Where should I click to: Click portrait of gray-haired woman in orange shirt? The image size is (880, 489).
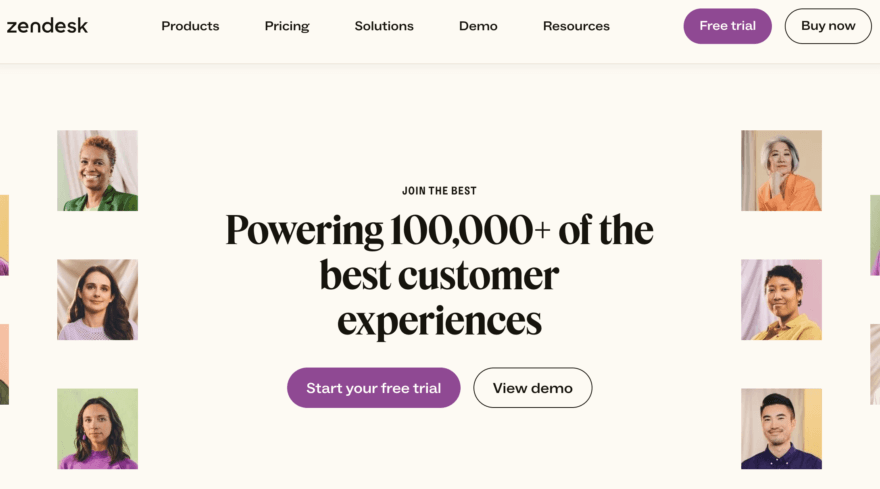tap(781, 171)
